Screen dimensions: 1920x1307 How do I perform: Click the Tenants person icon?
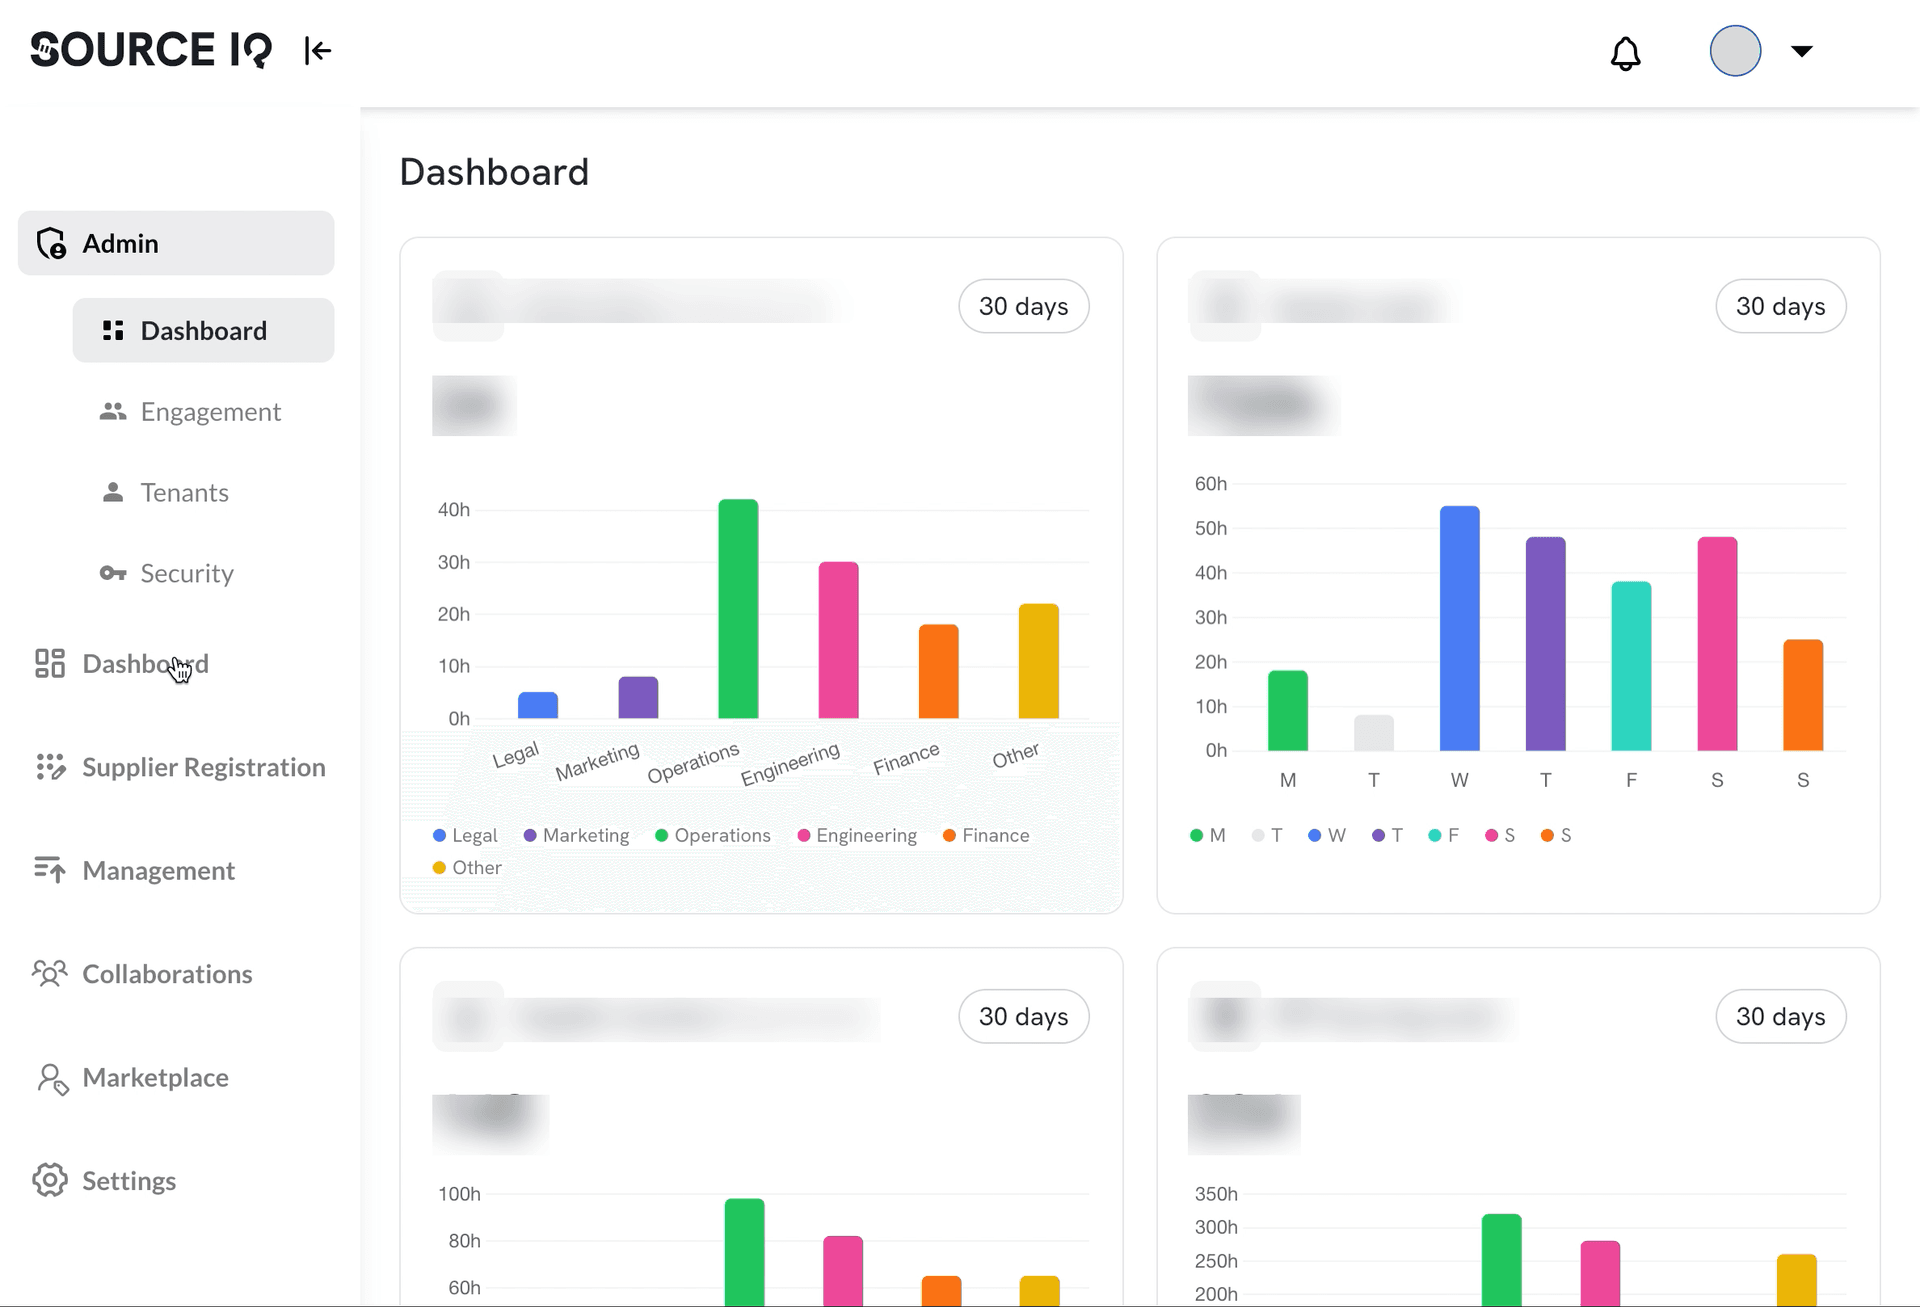pos(113,492)
